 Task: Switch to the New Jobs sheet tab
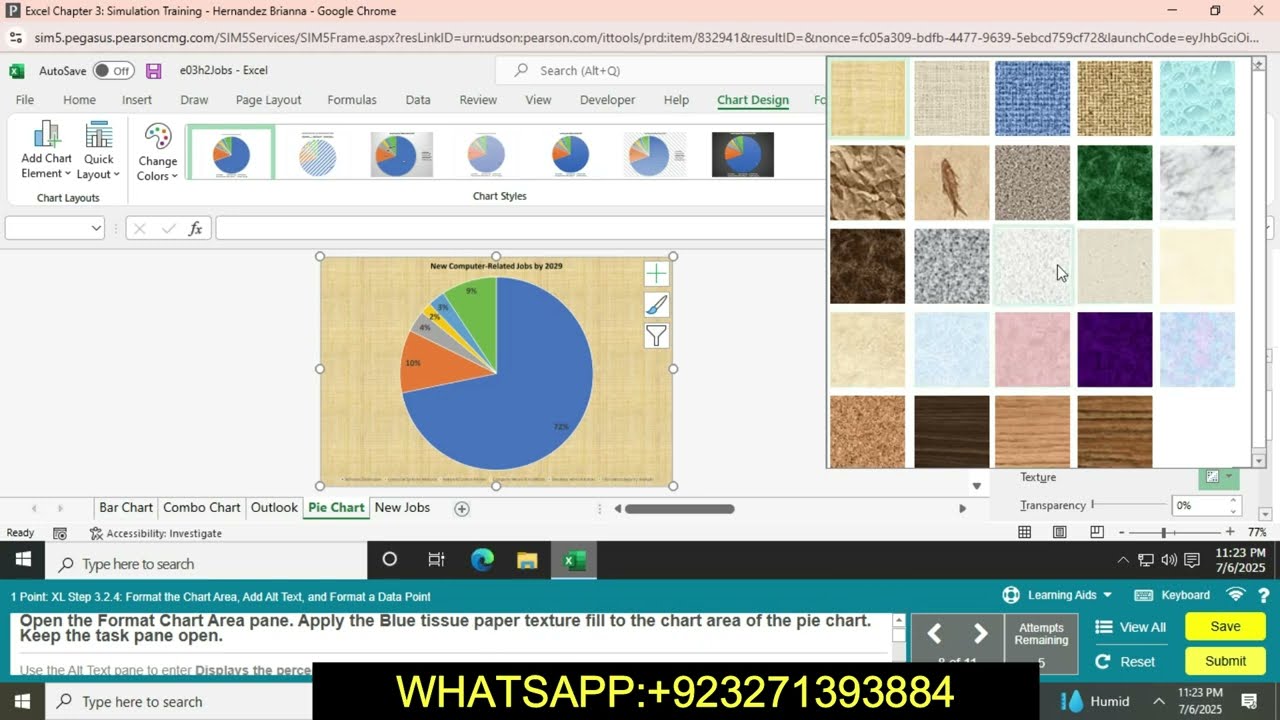pyautogui.click(x=402, y=508)
